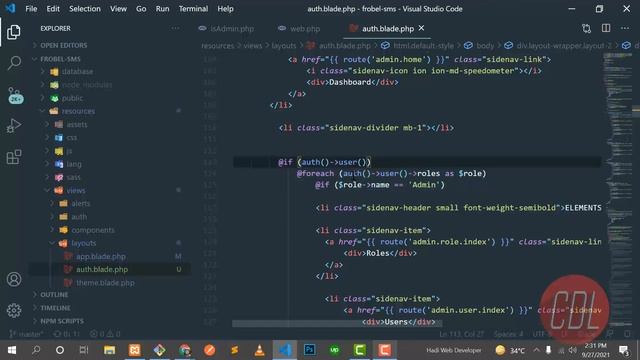640x360 pixels.
Task: Close the auth.blade.php tab
Action: [421, 28]
